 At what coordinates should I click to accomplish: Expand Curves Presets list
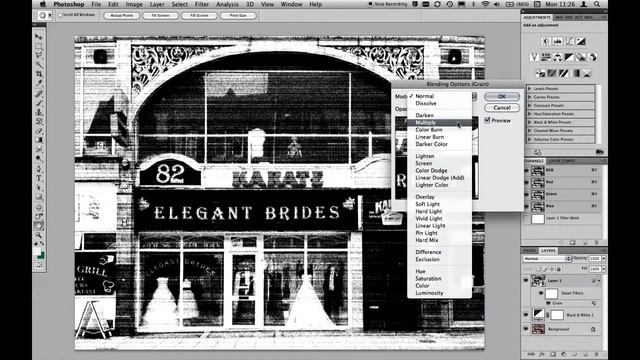pos(530,97)
